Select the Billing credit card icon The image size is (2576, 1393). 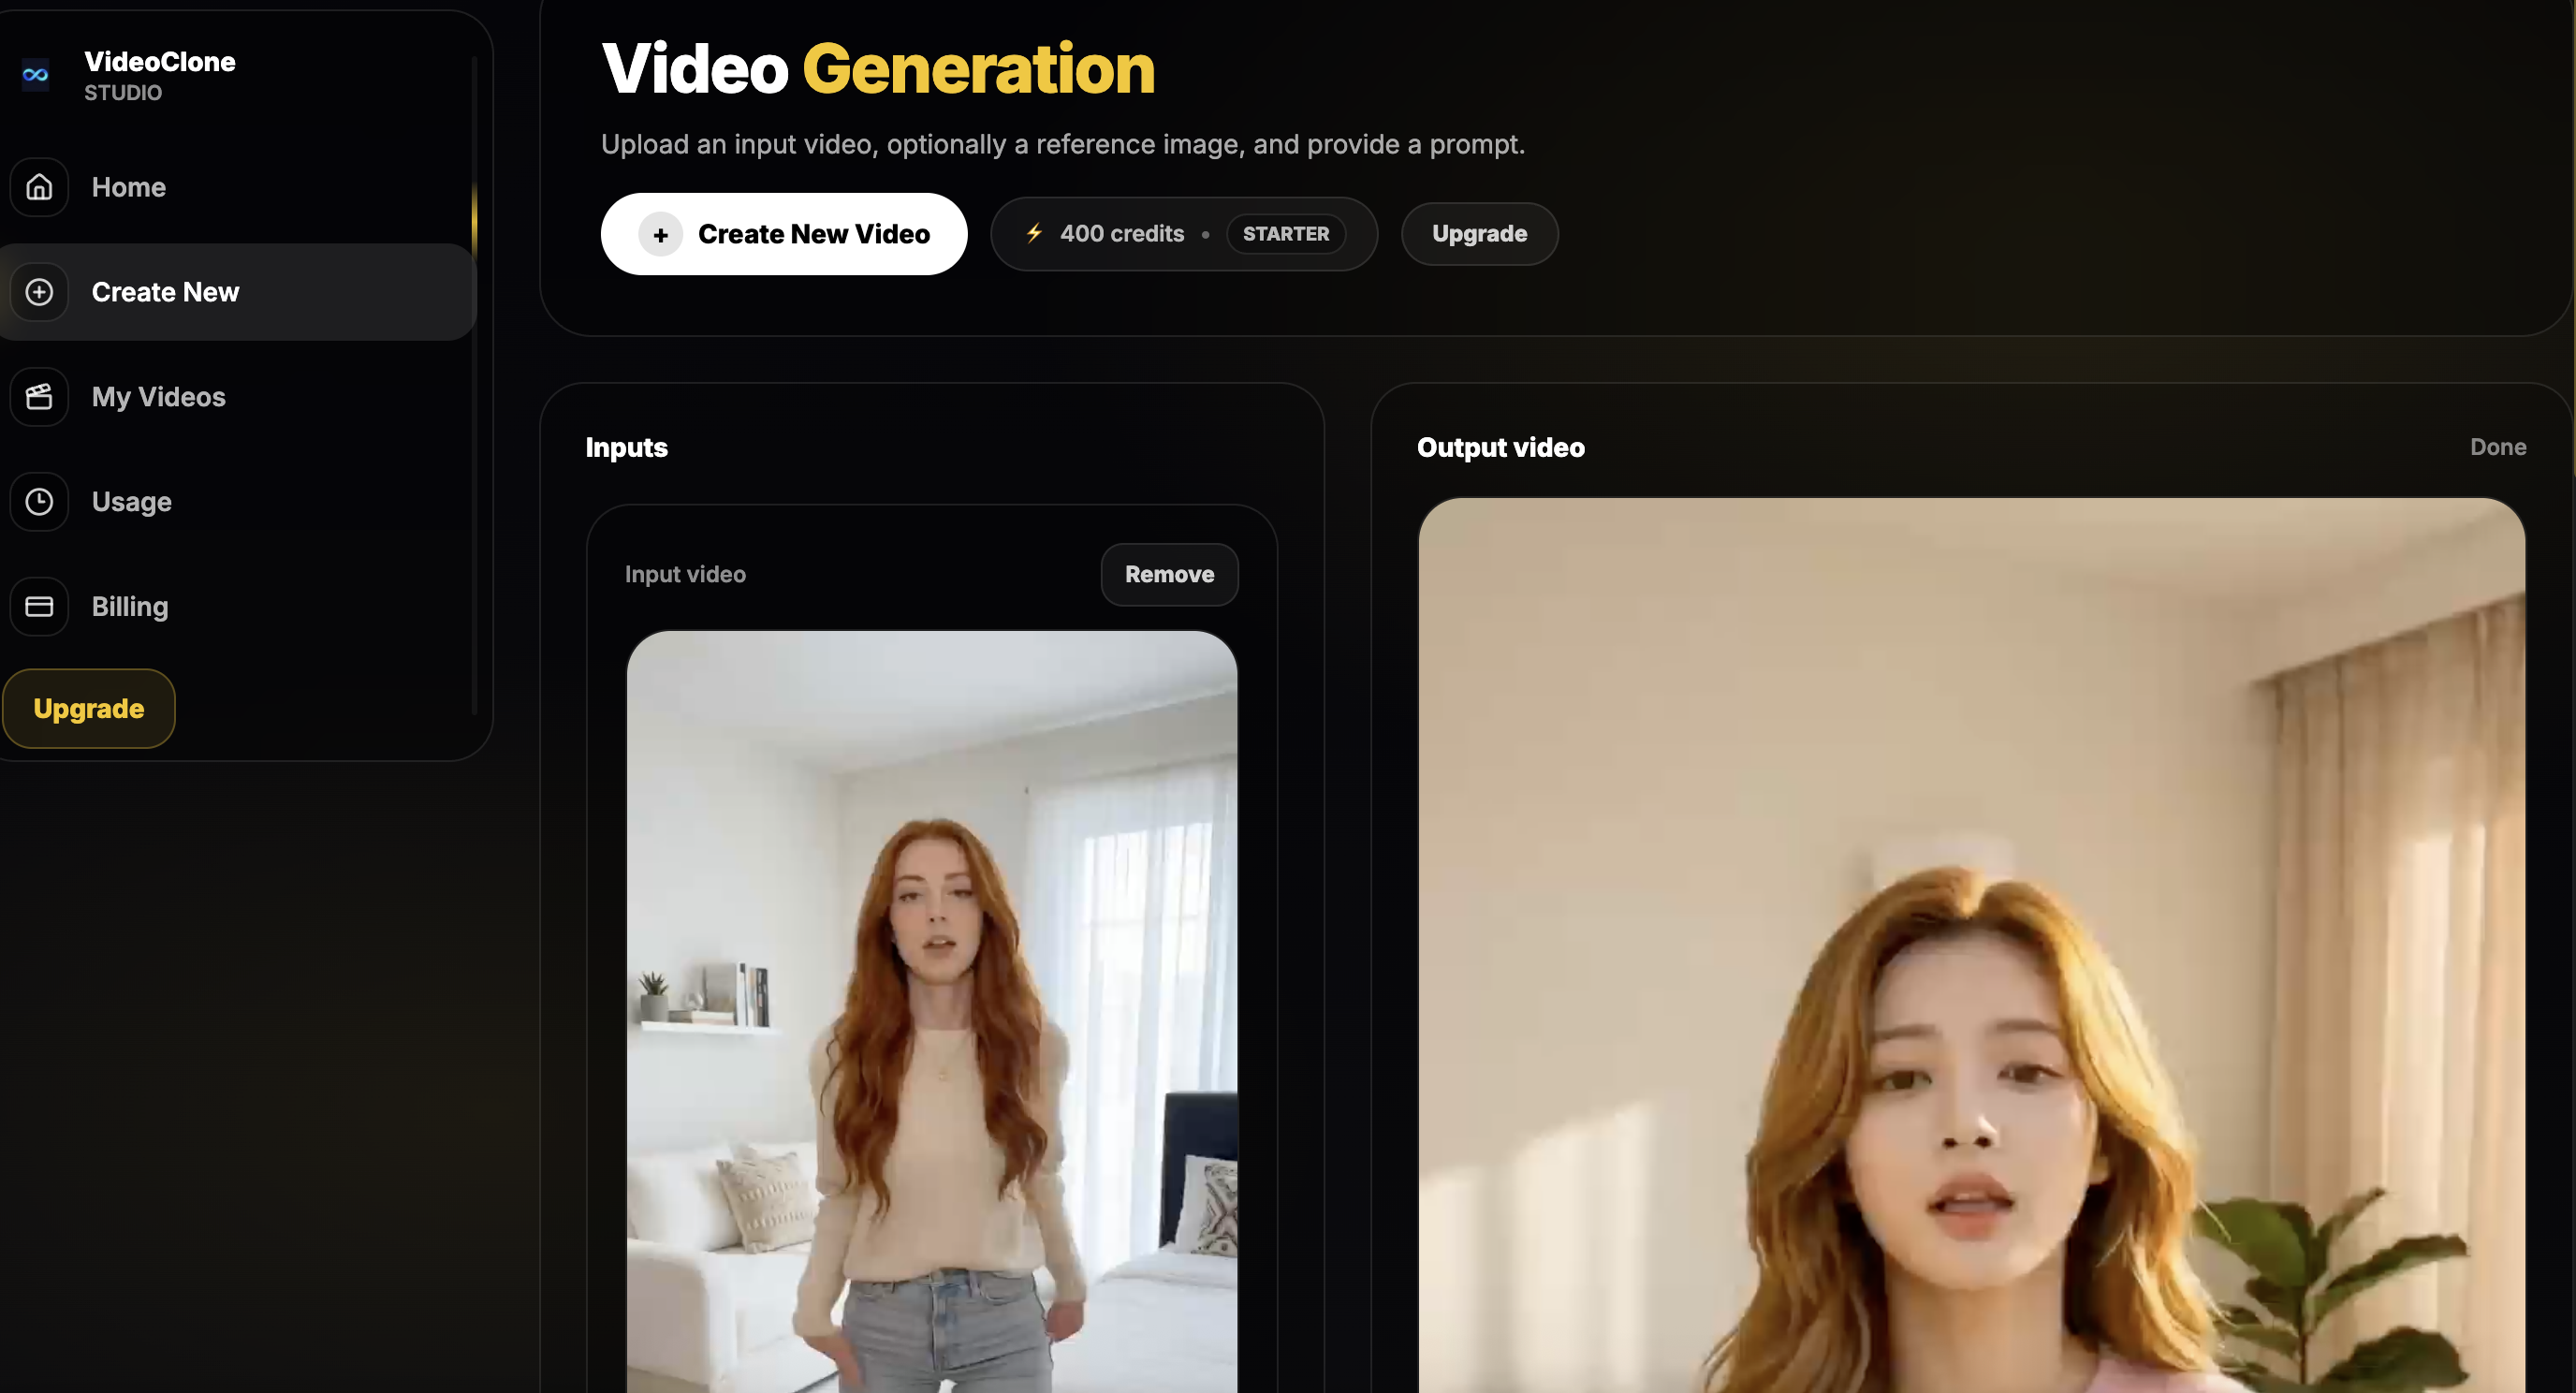(x=39, y=606)
